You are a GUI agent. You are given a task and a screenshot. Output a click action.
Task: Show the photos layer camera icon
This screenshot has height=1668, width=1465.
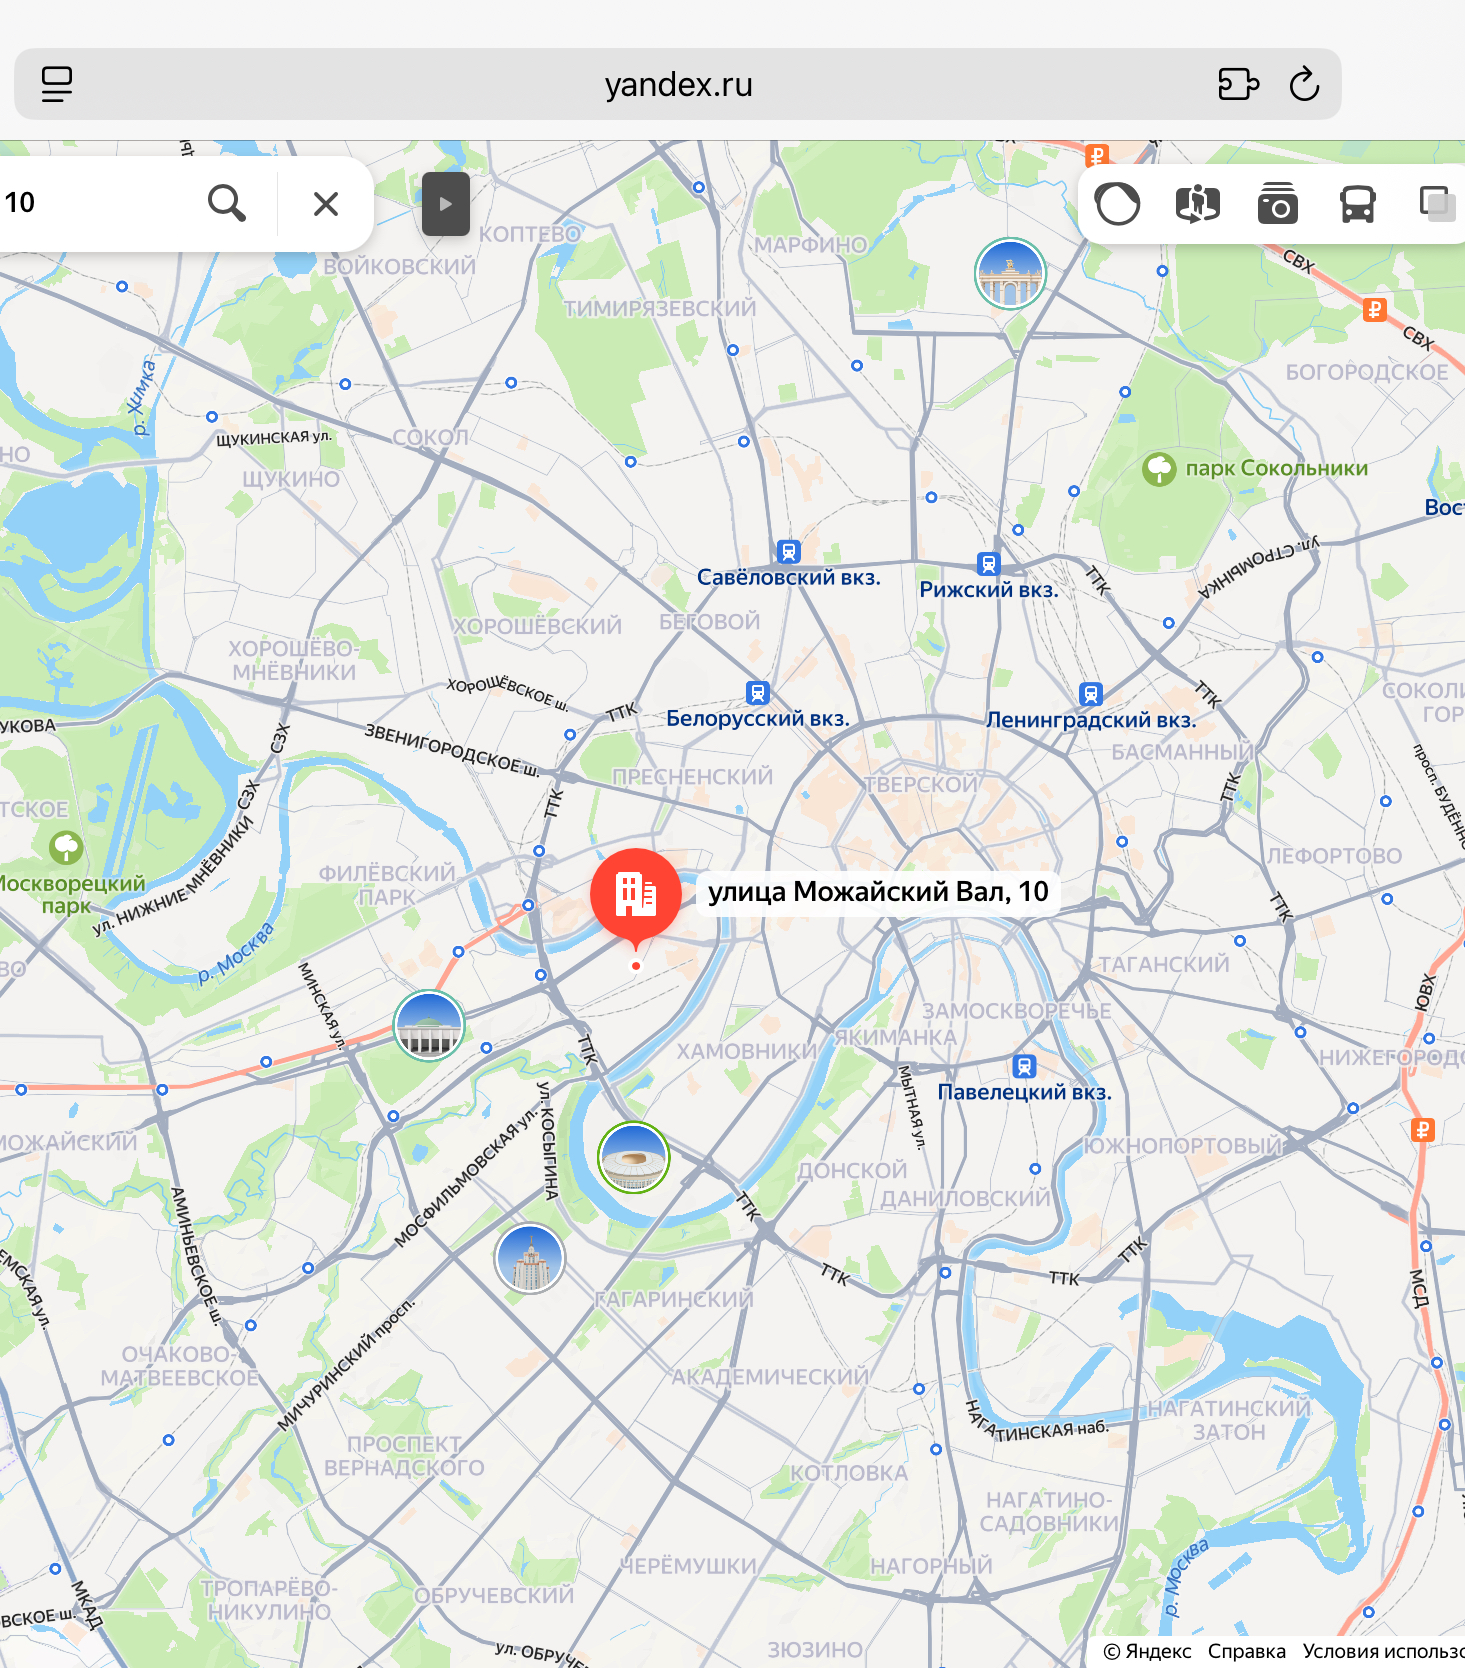1277,204
